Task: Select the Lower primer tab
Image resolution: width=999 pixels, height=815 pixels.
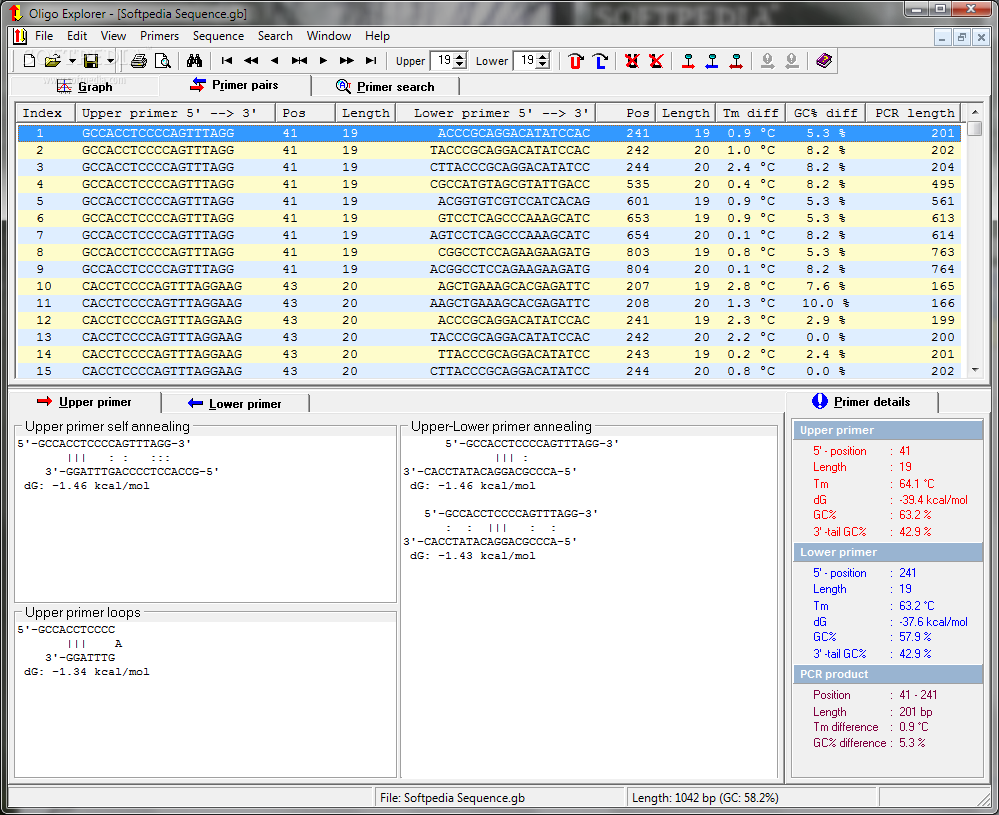Action: point(235,403)
